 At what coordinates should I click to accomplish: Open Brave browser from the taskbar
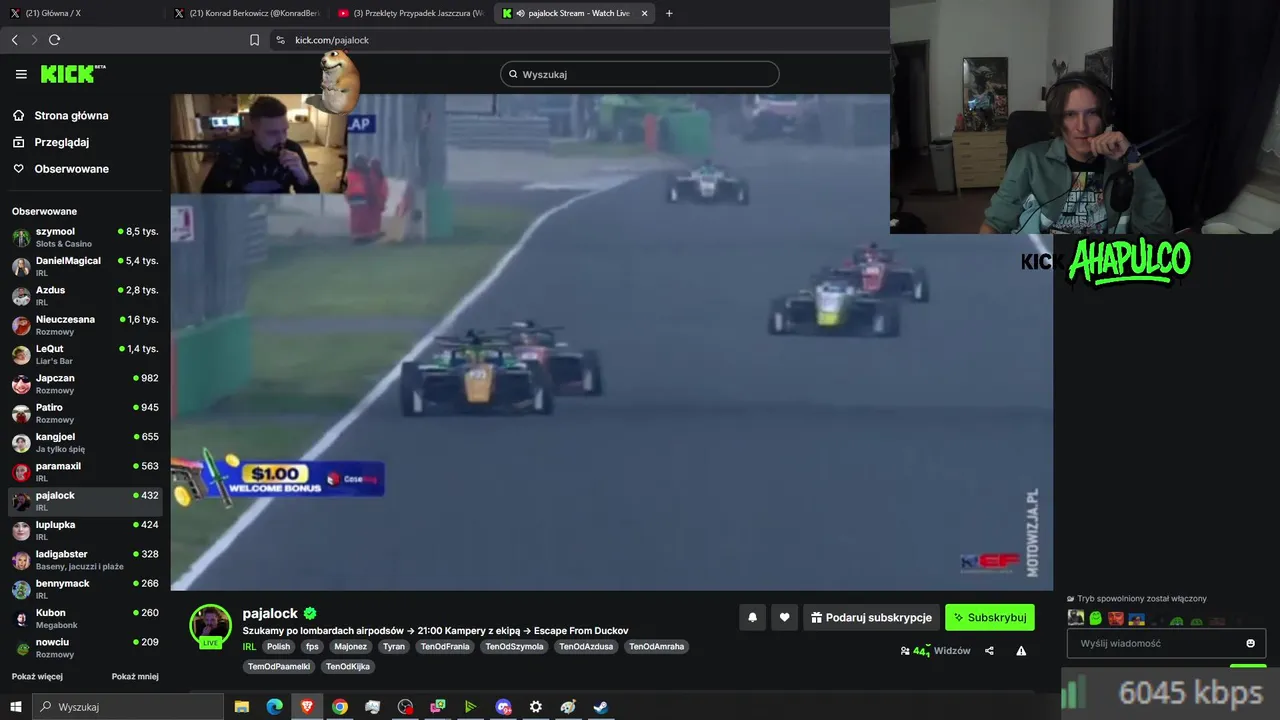[307, 707]
